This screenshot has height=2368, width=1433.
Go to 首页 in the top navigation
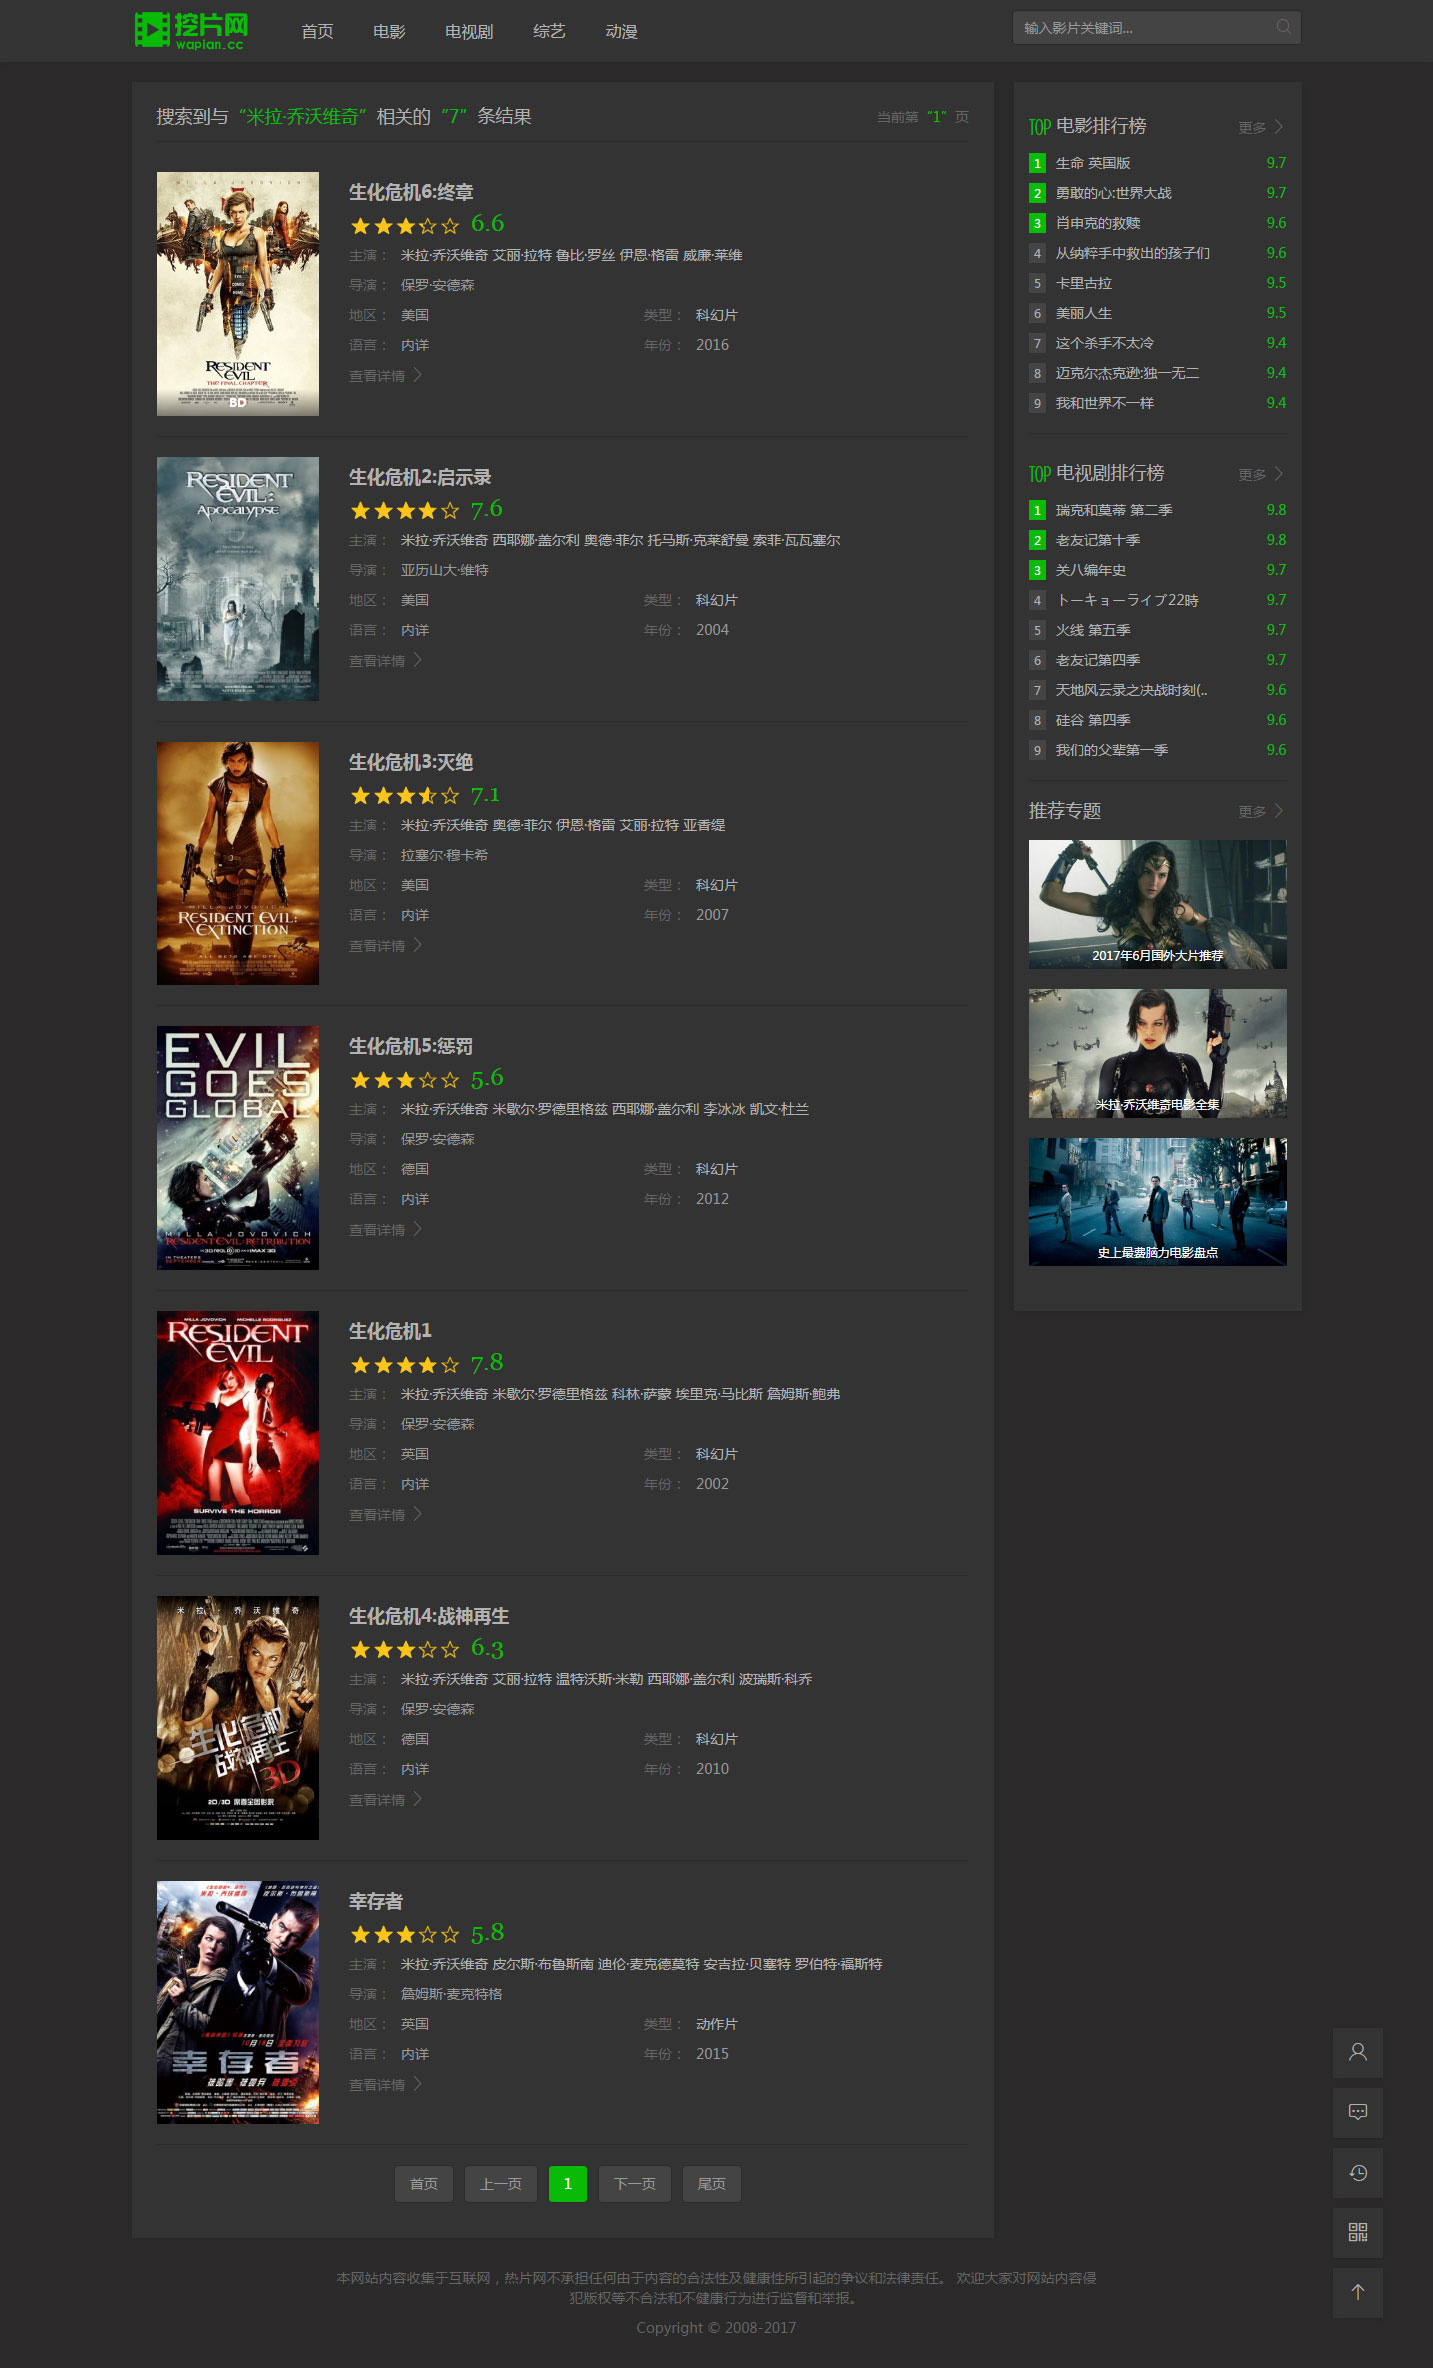[317, 32]
